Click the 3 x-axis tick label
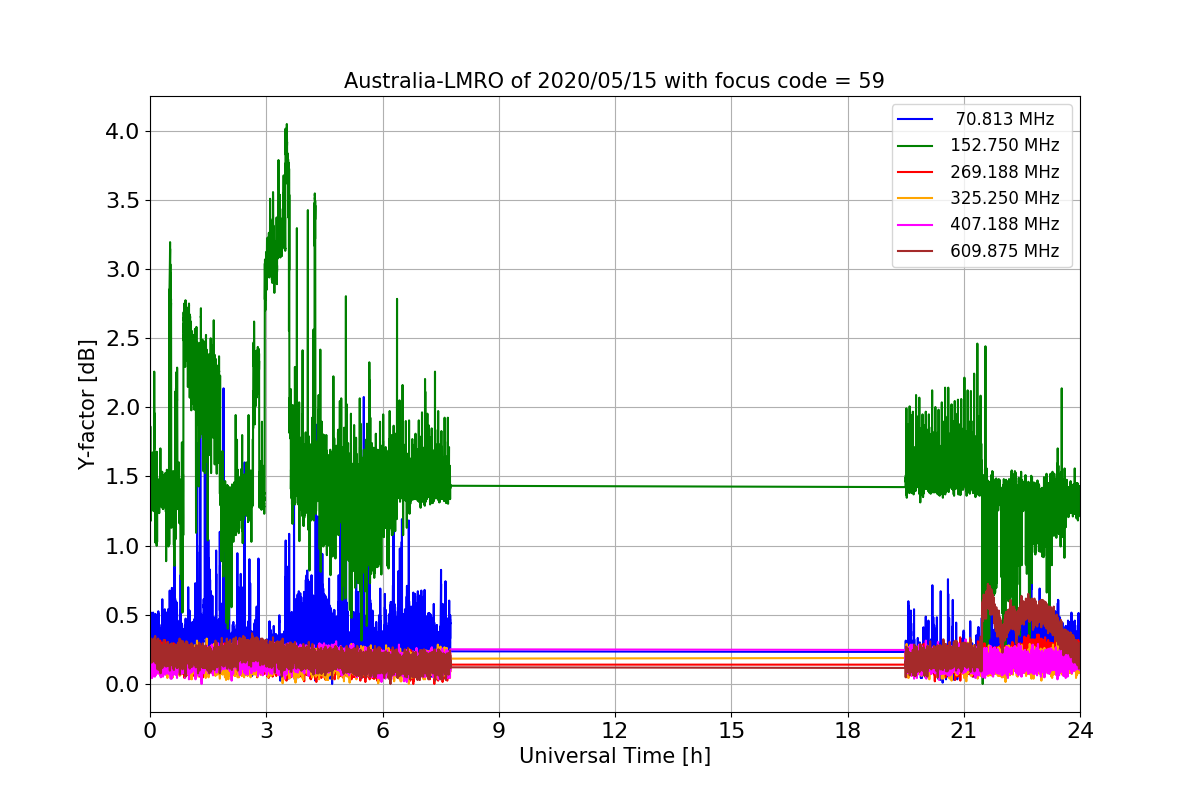1200x800 pixels. pyautogui.click(x=266, y=730)
